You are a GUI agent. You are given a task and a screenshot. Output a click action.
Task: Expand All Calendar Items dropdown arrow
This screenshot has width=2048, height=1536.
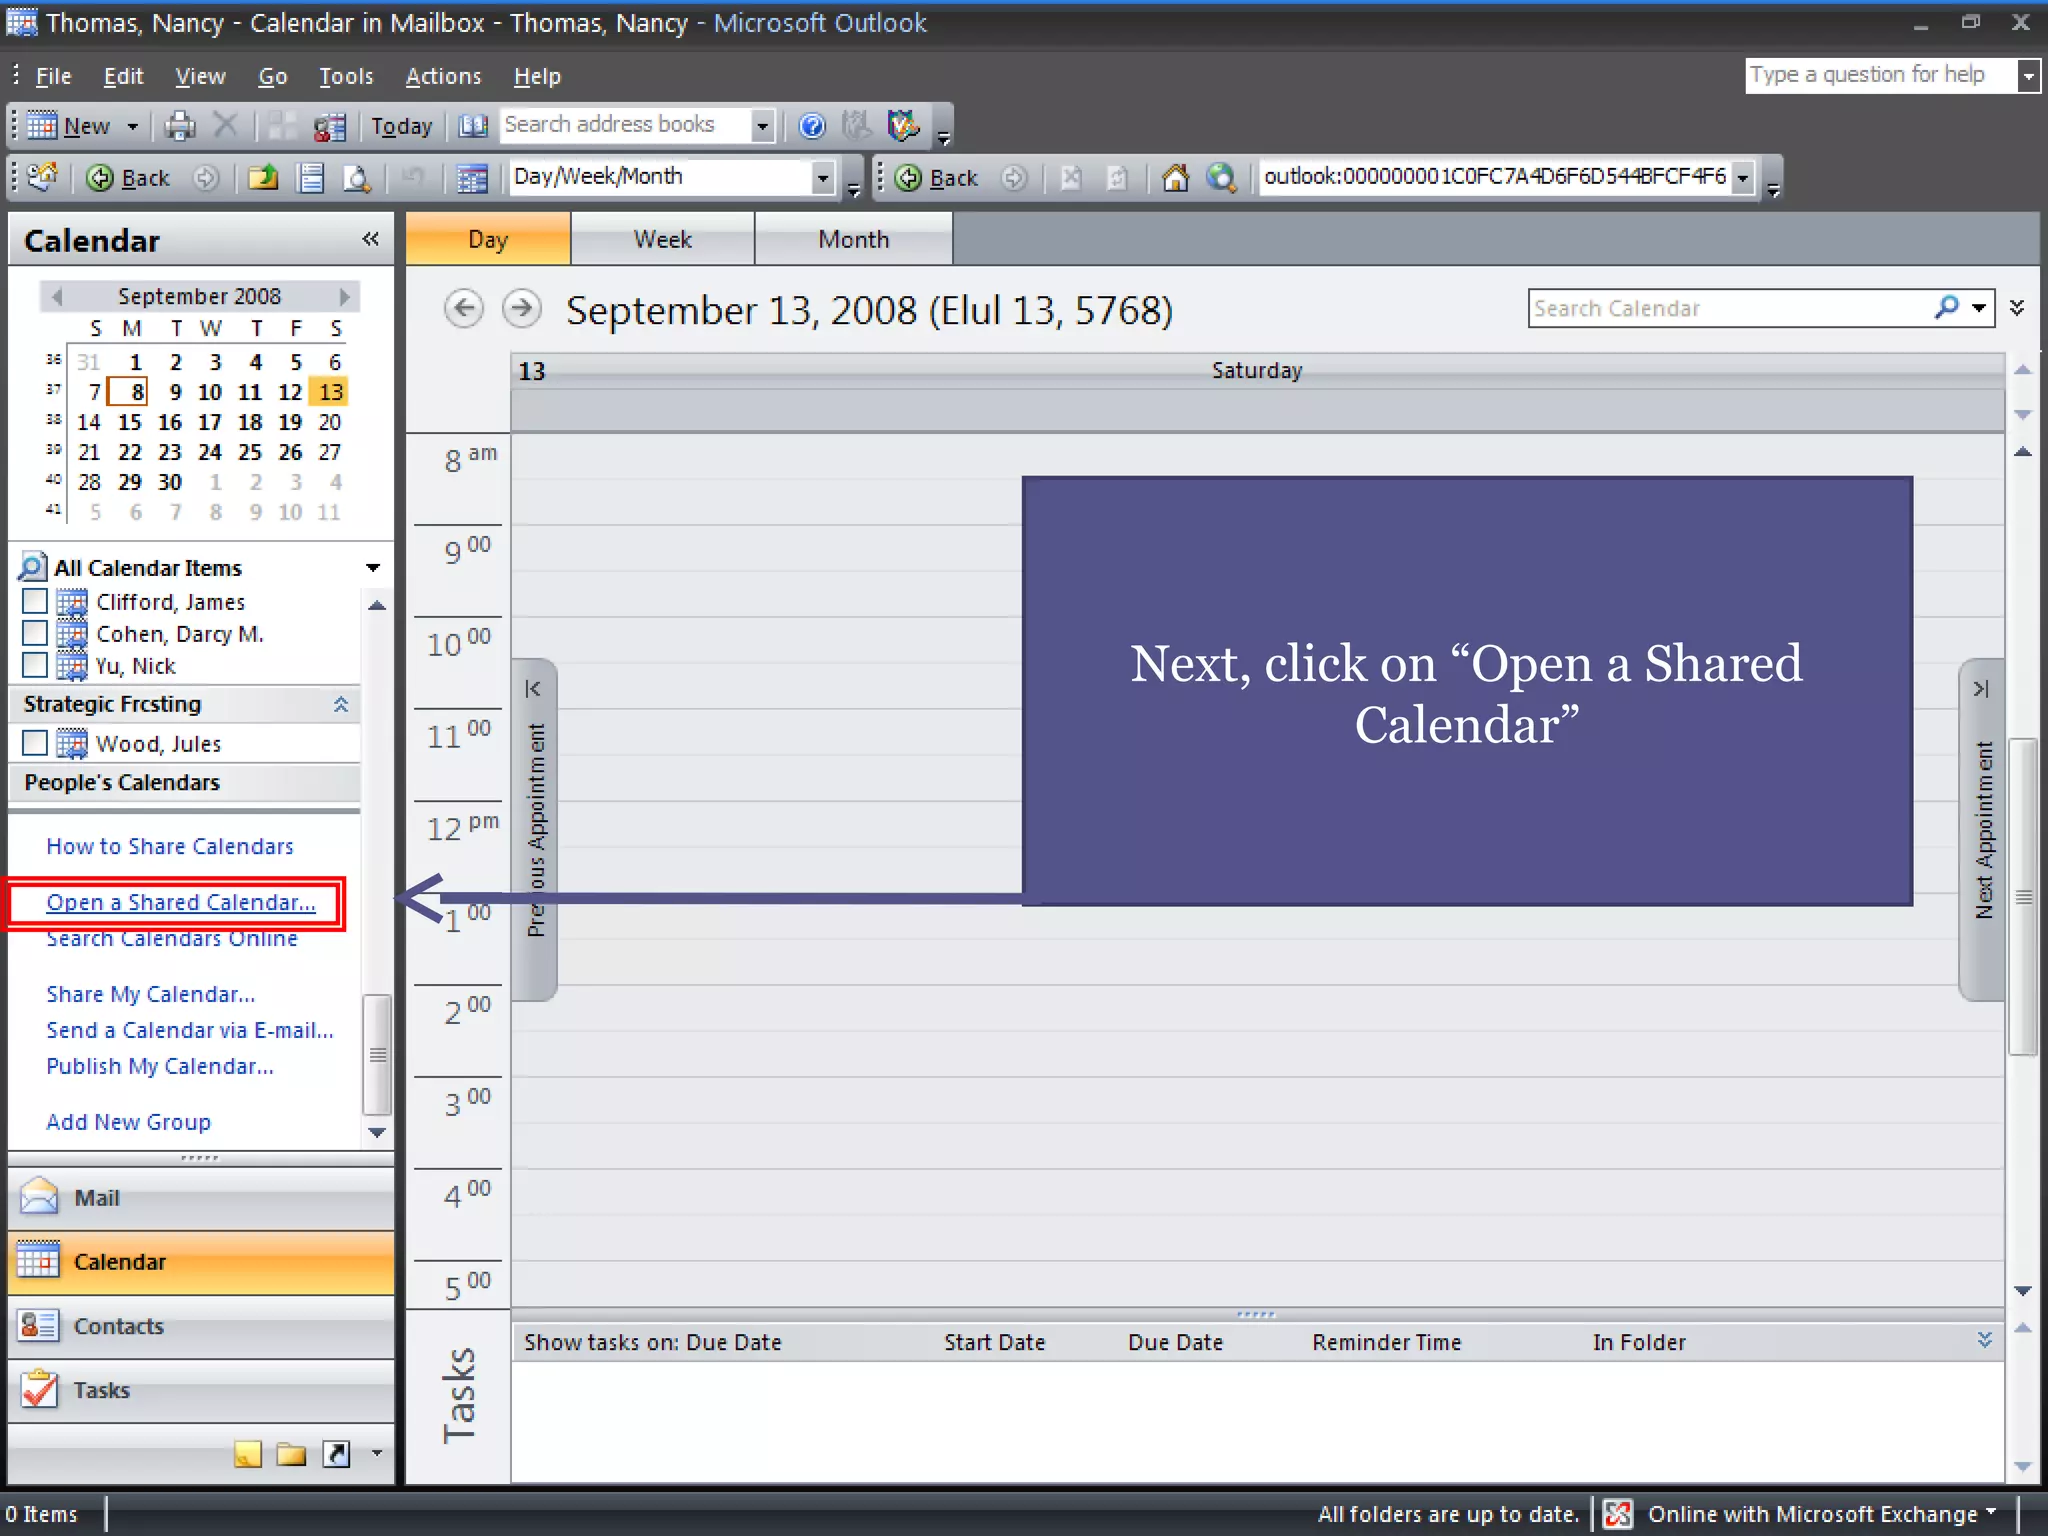tap(373, 568)
